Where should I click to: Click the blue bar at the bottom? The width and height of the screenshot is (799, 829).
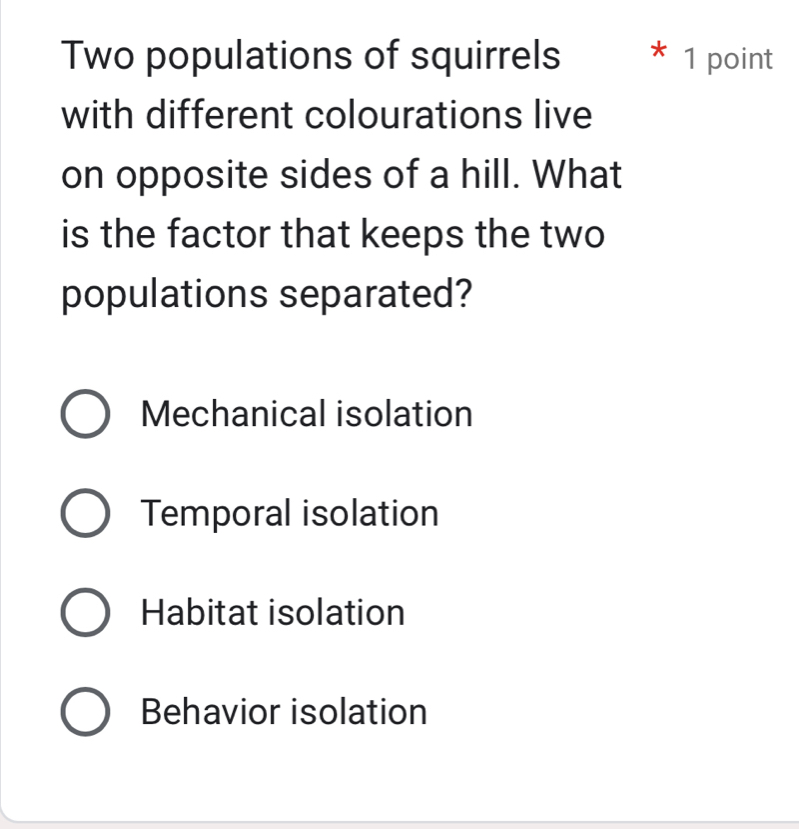(400, 824)
